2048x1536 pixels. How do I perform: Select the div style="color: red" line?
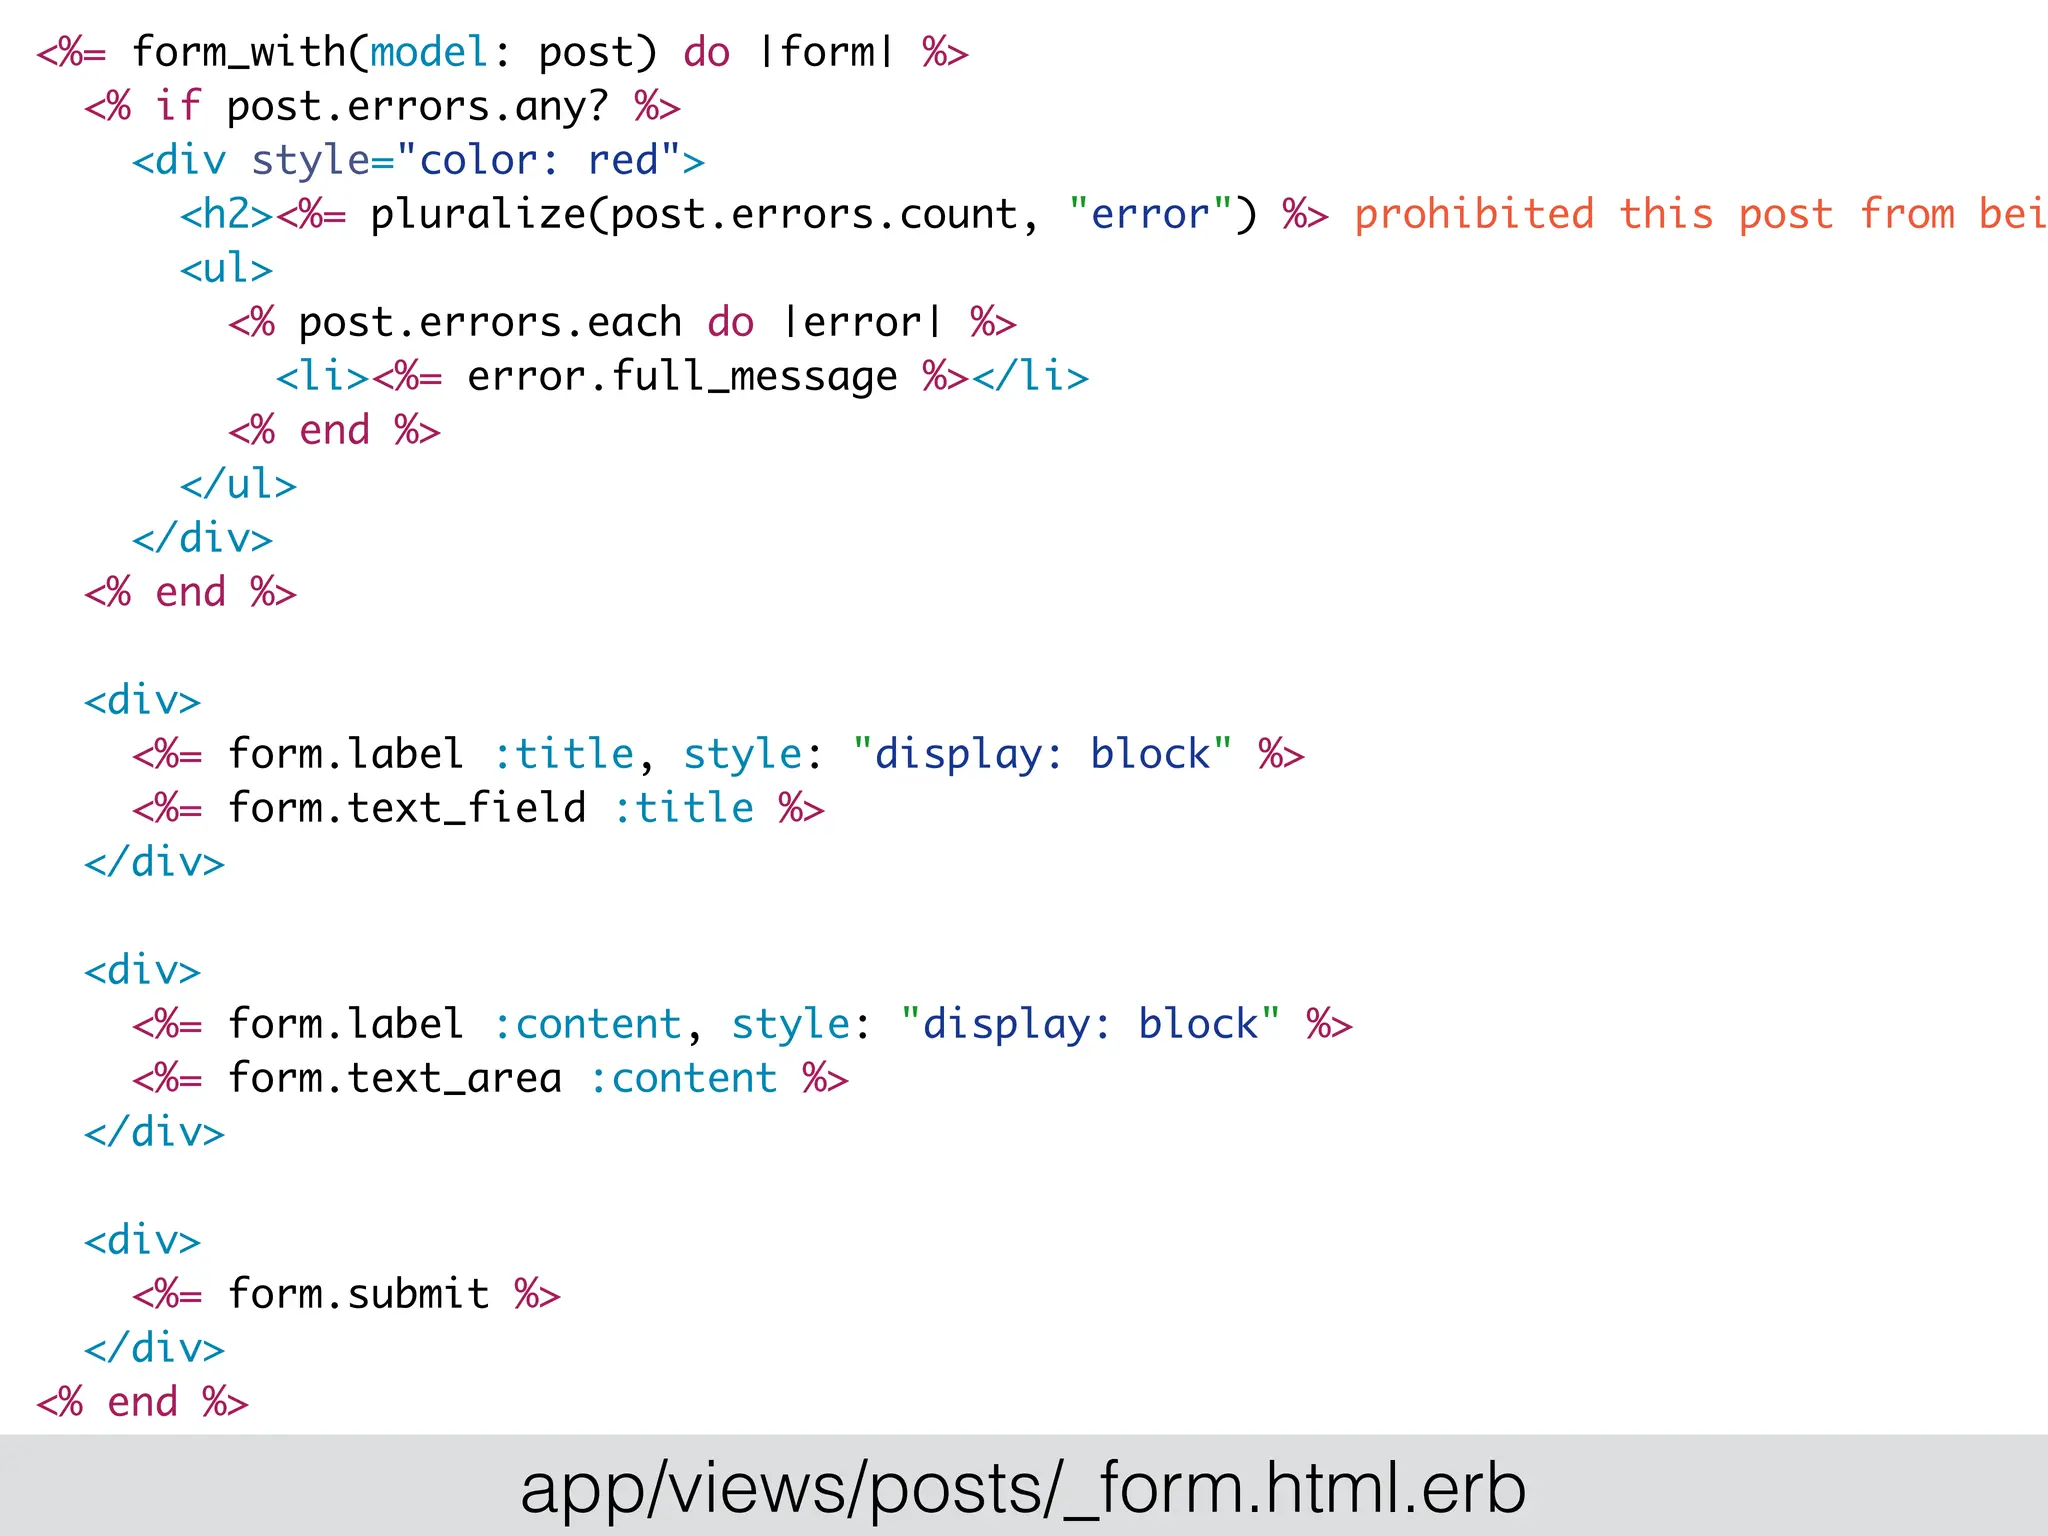click(418, 160)
